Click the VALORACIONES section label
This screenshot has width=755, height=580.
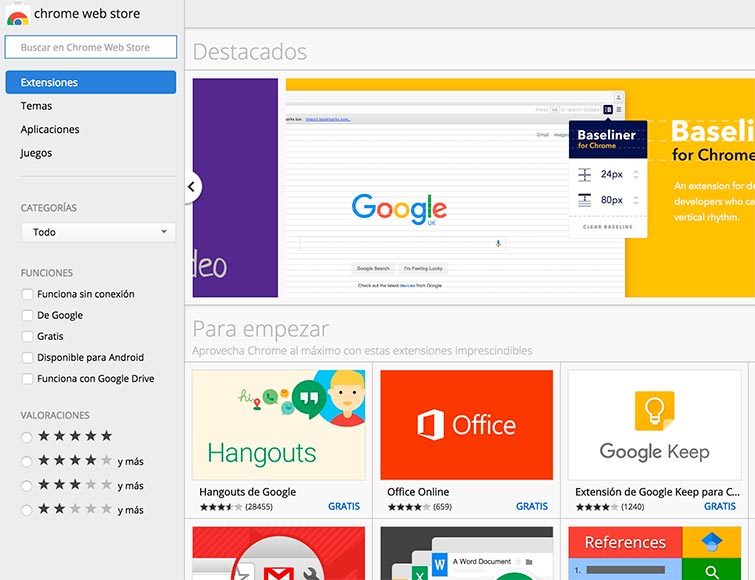click(55, 415)
